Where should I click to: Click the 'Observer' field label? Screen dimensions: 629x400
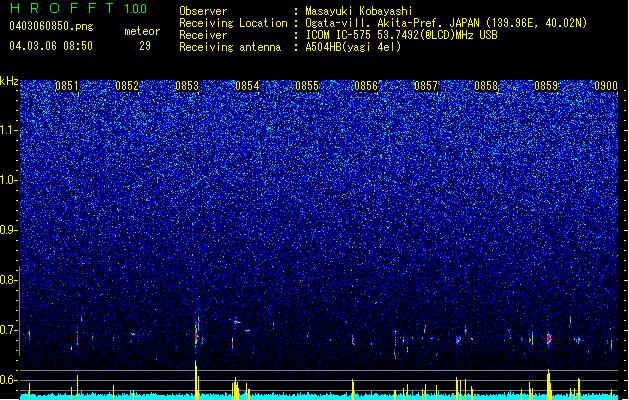203,11
